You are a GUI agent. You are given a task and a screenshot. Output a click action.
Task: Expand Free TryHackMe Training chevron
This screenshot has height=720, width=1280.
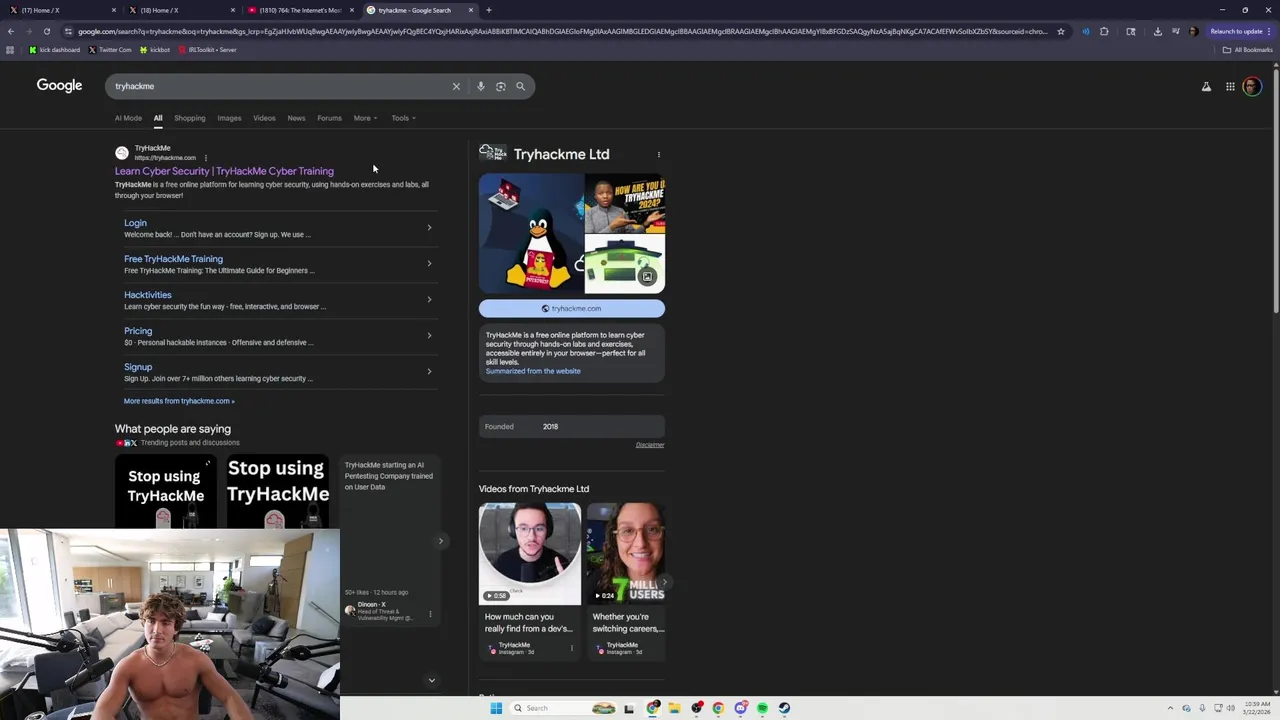pos(429,264)
